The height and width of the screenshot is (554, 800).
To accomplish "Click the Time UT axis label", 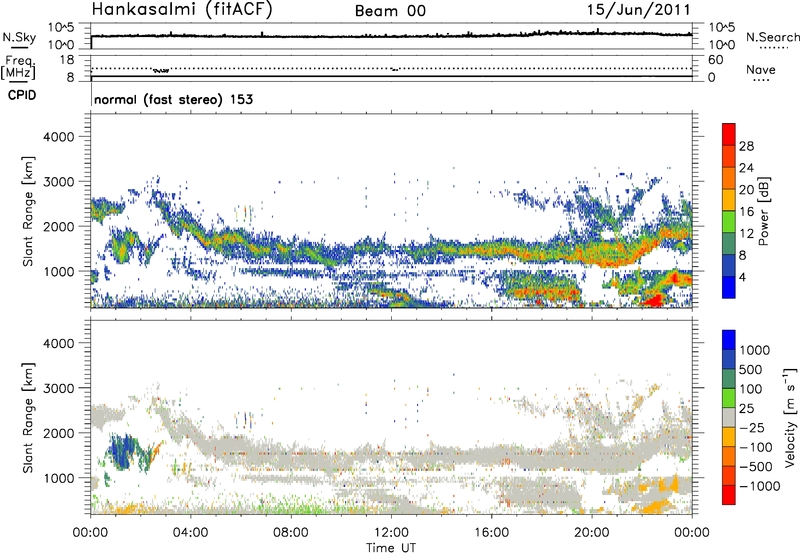I will pos(391,548).
